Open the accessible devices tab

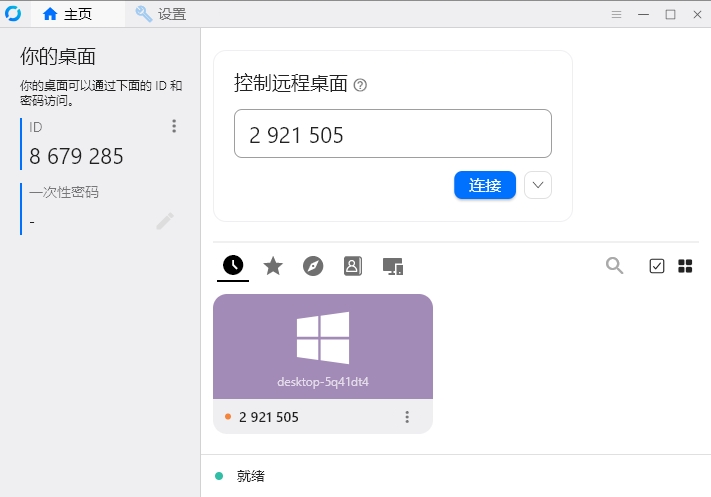[393, 266]
